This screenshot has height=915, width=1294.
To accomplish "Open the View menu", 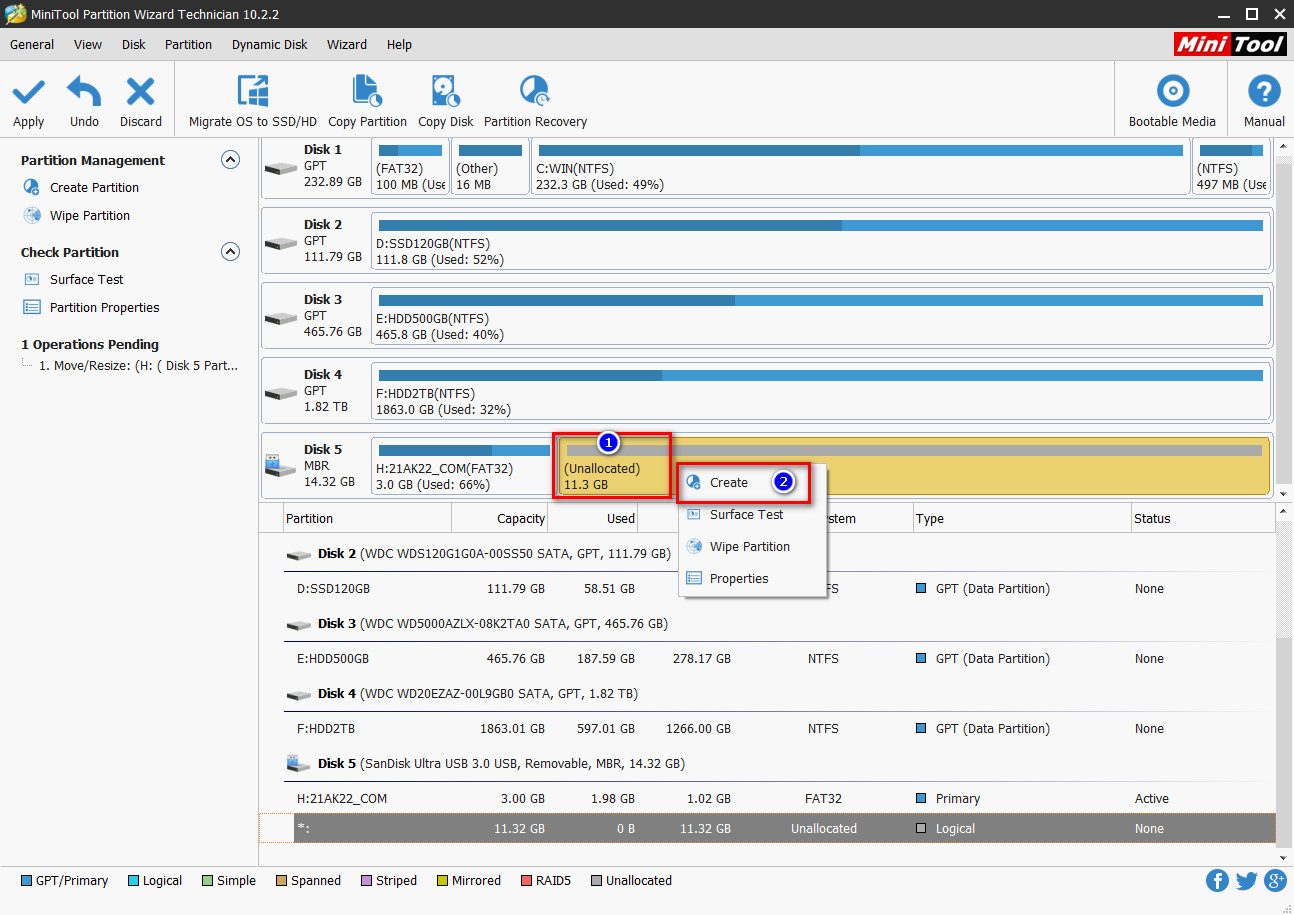I will [88, 44].
